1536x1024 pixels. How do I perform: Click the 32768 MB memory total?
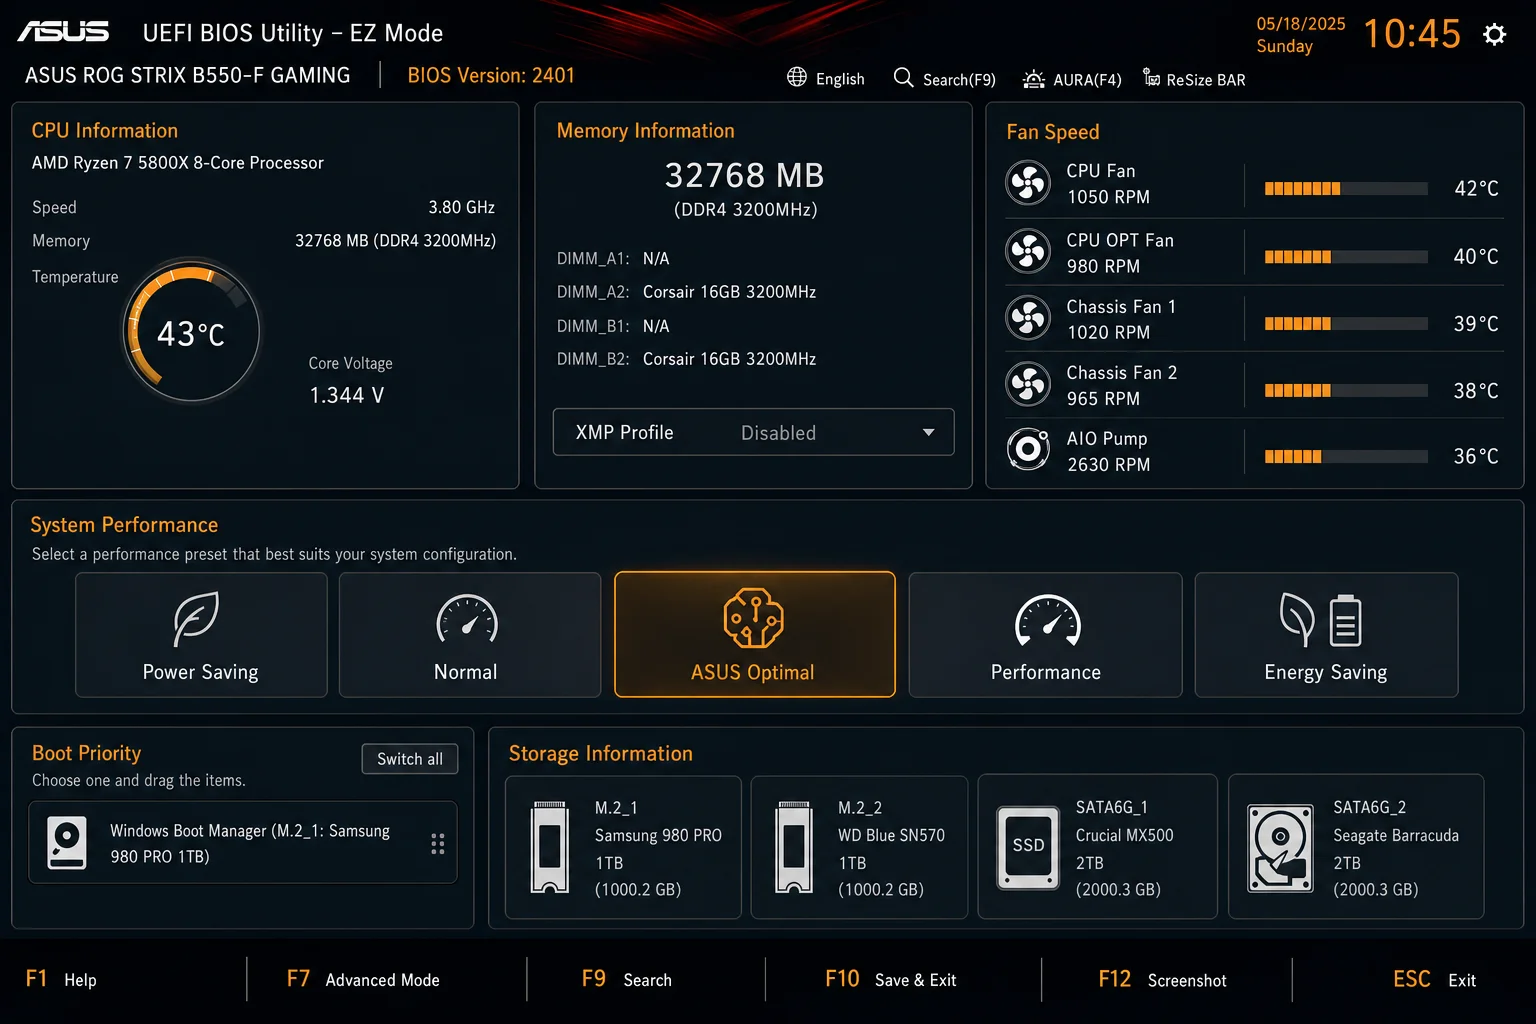coord(745,175)
